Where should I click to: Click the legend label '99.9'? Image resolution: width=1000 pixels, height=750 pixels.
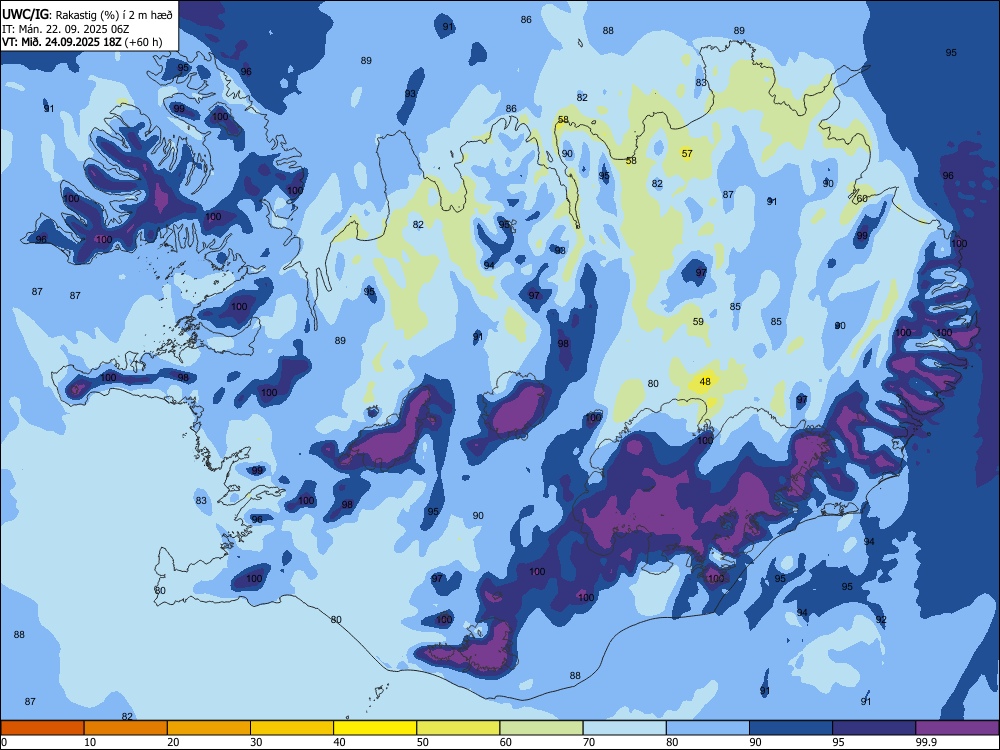tap(926, 742)
